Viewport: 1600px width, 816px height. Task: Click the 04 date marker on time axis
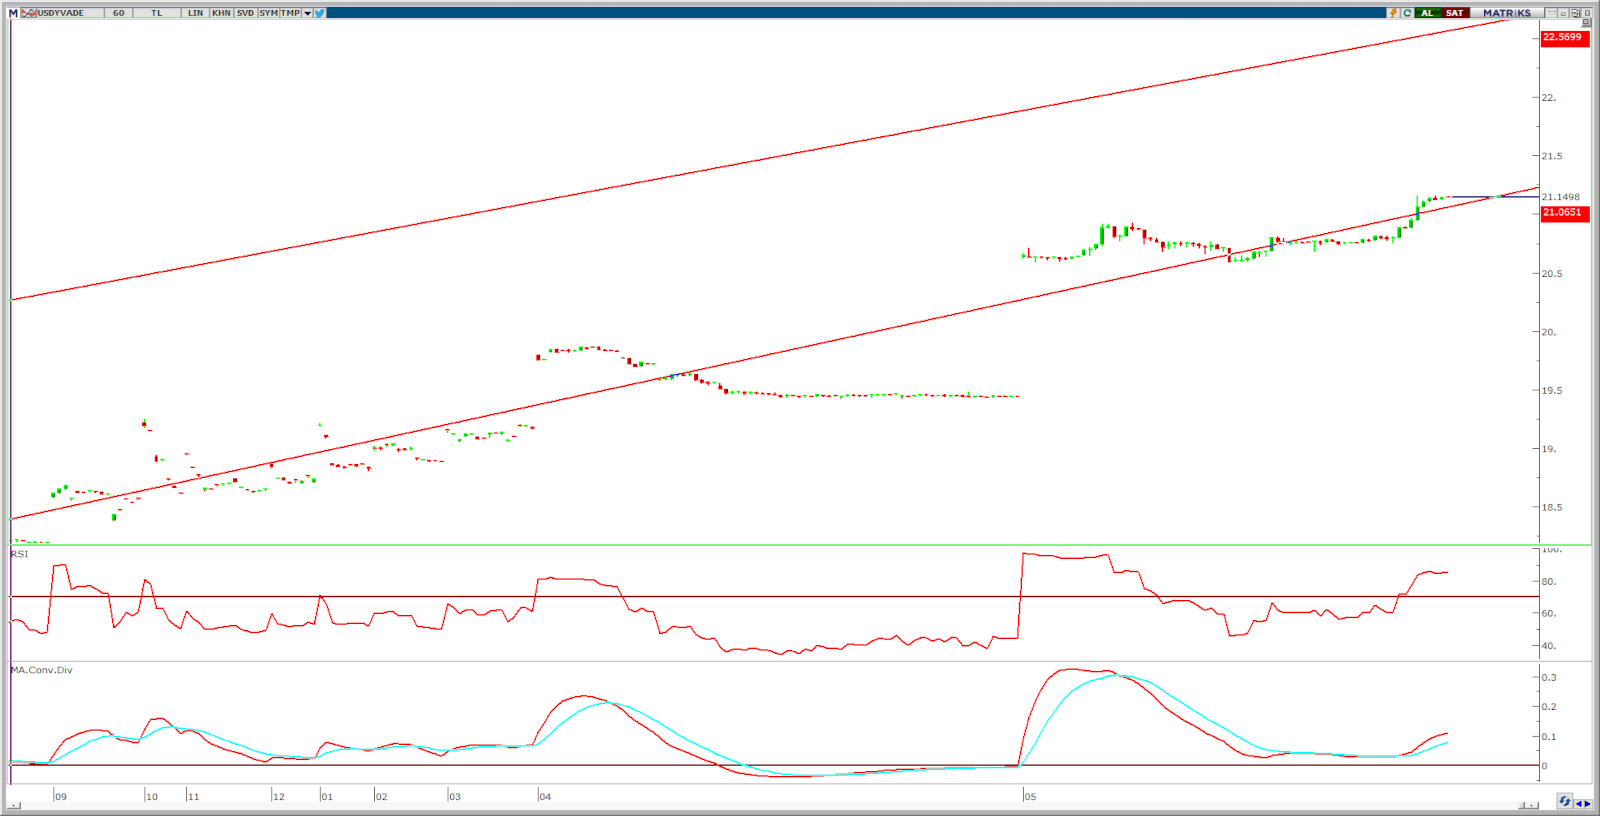pyautogui.click(x=545, y=797)
